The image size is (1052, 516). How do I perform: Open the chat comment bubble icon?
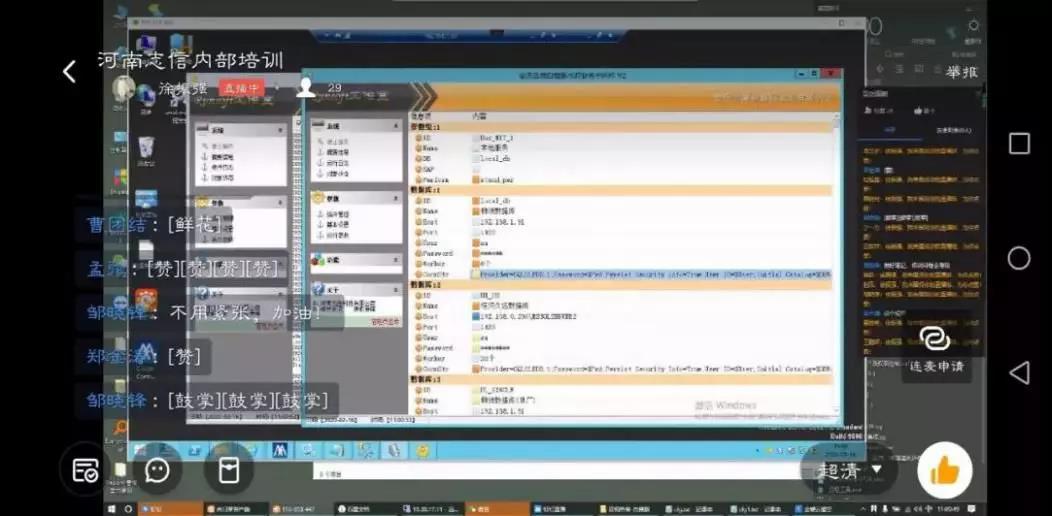[x=157, y=470]
